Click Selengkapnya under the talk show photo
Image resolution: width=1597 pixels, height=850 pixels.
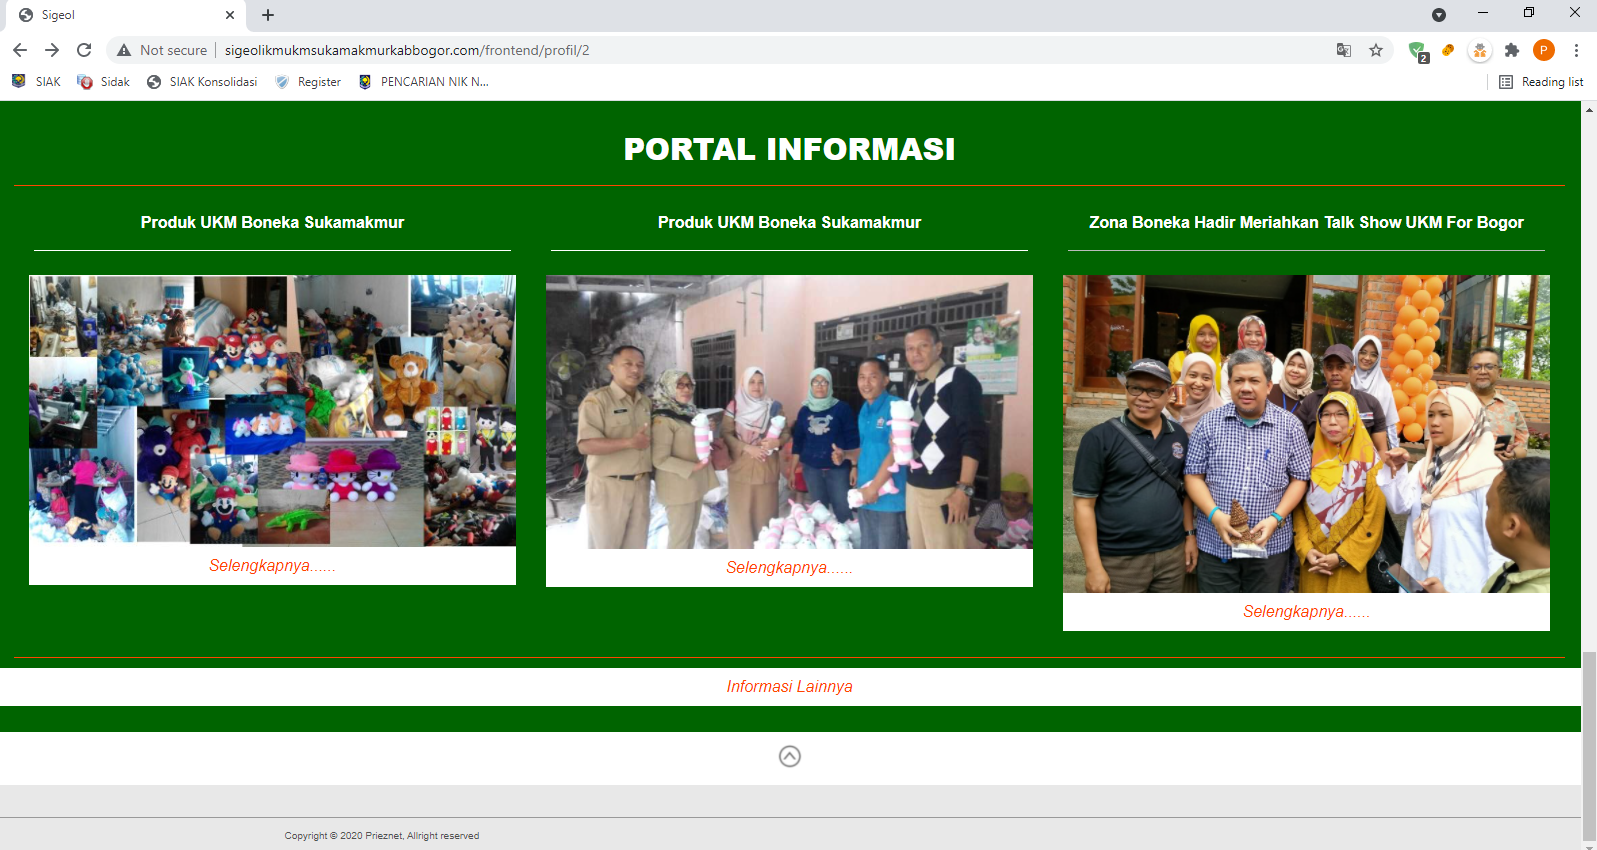[x=1306, y=611]
